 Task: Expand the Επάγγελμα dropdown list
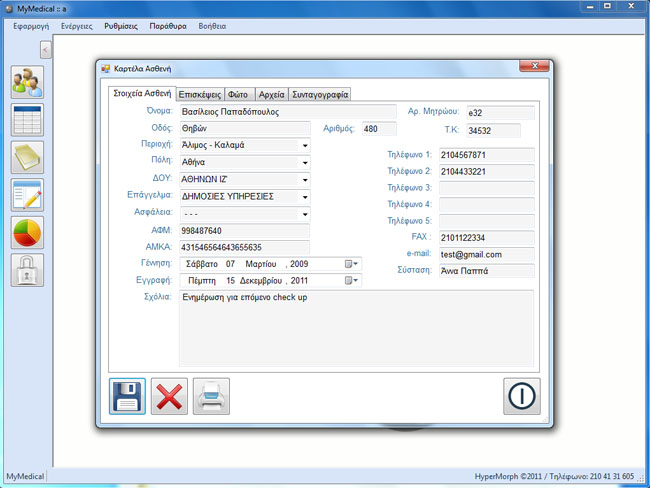[304, 196]
